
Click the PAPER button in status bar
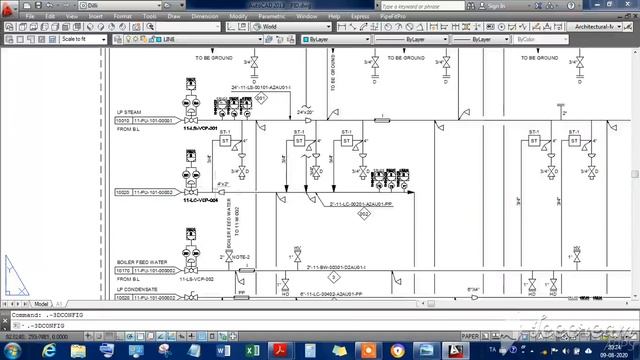470,336
